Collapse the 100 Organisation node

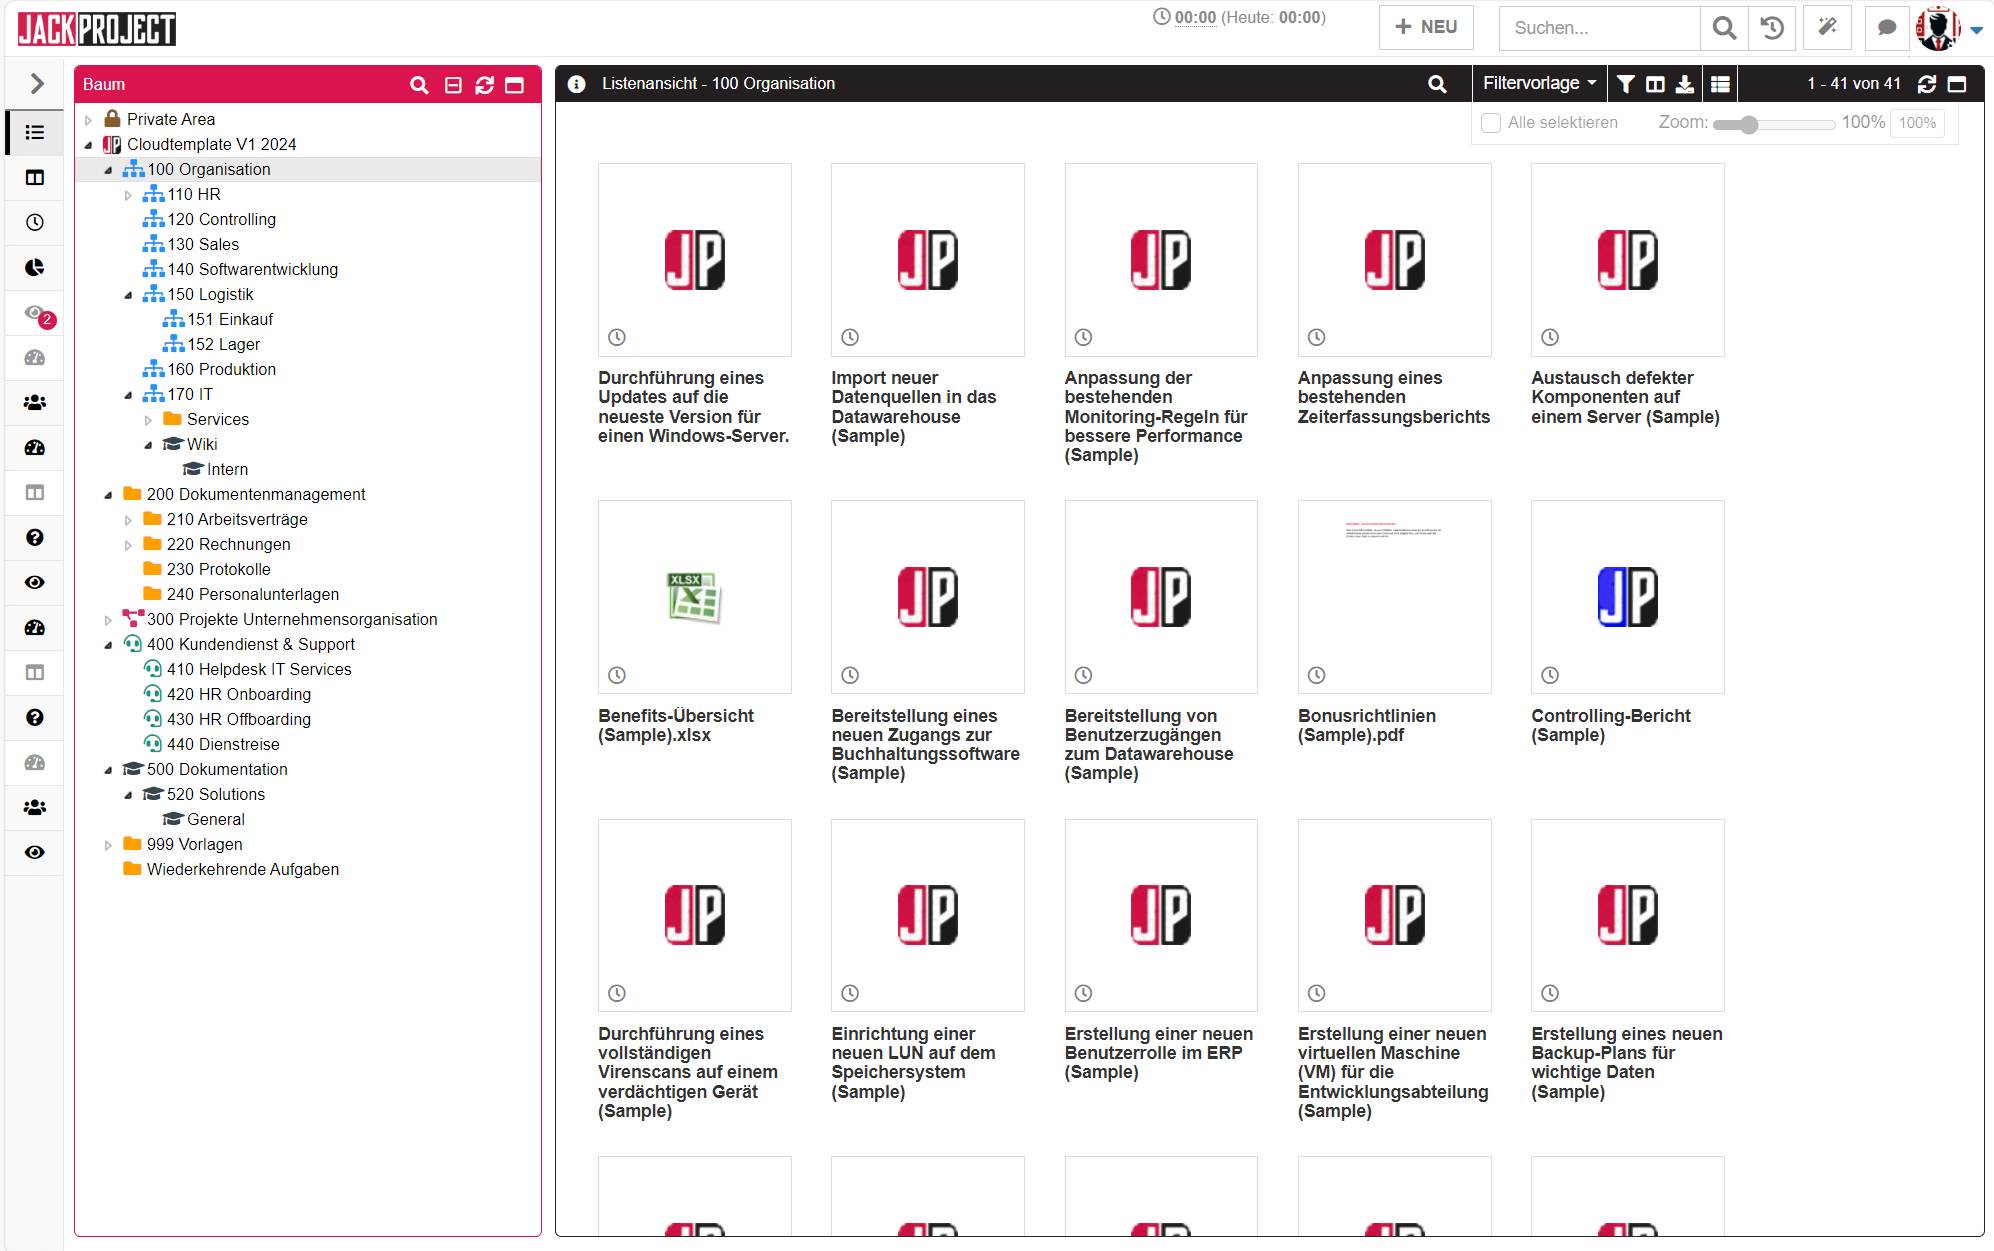point(108,170)
